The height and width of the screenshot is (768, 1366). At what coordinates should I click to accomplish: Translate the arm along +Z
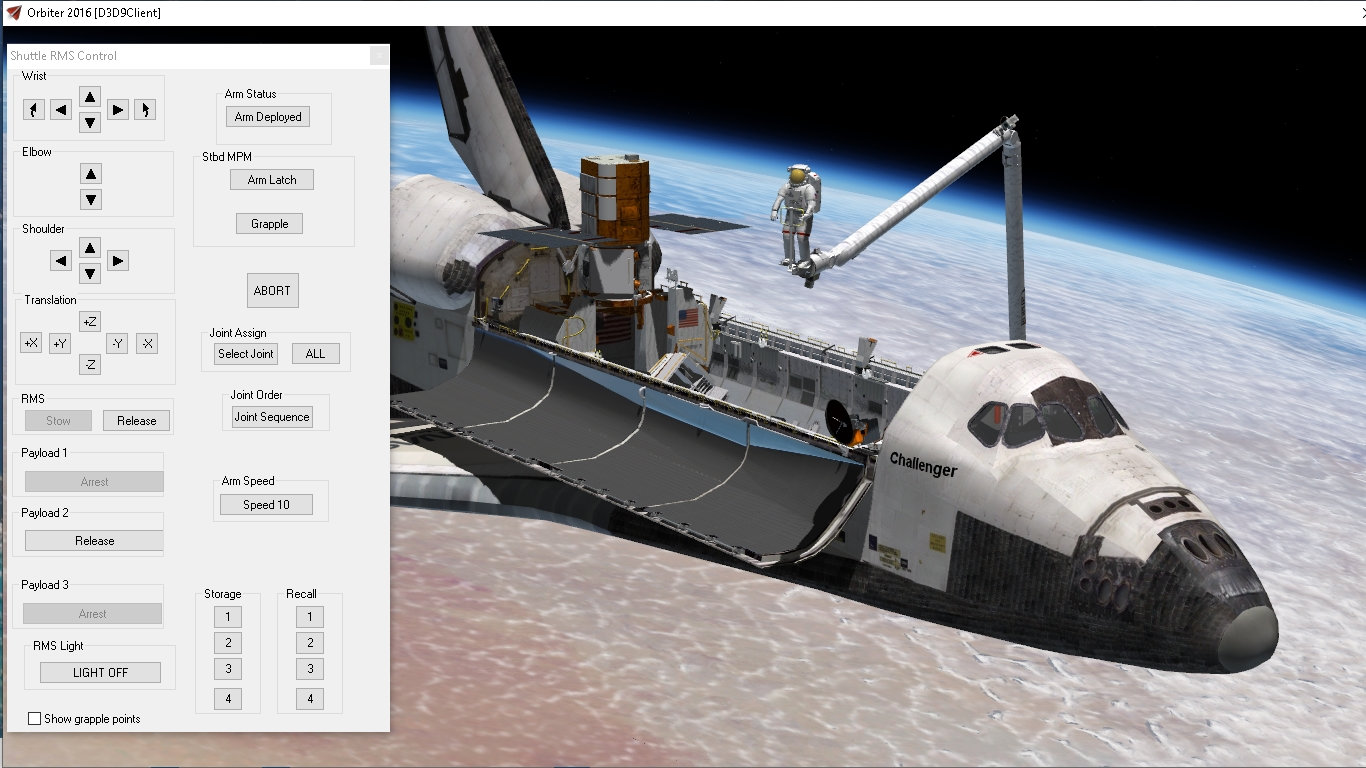pyautogui.click(x=90, y=322)
